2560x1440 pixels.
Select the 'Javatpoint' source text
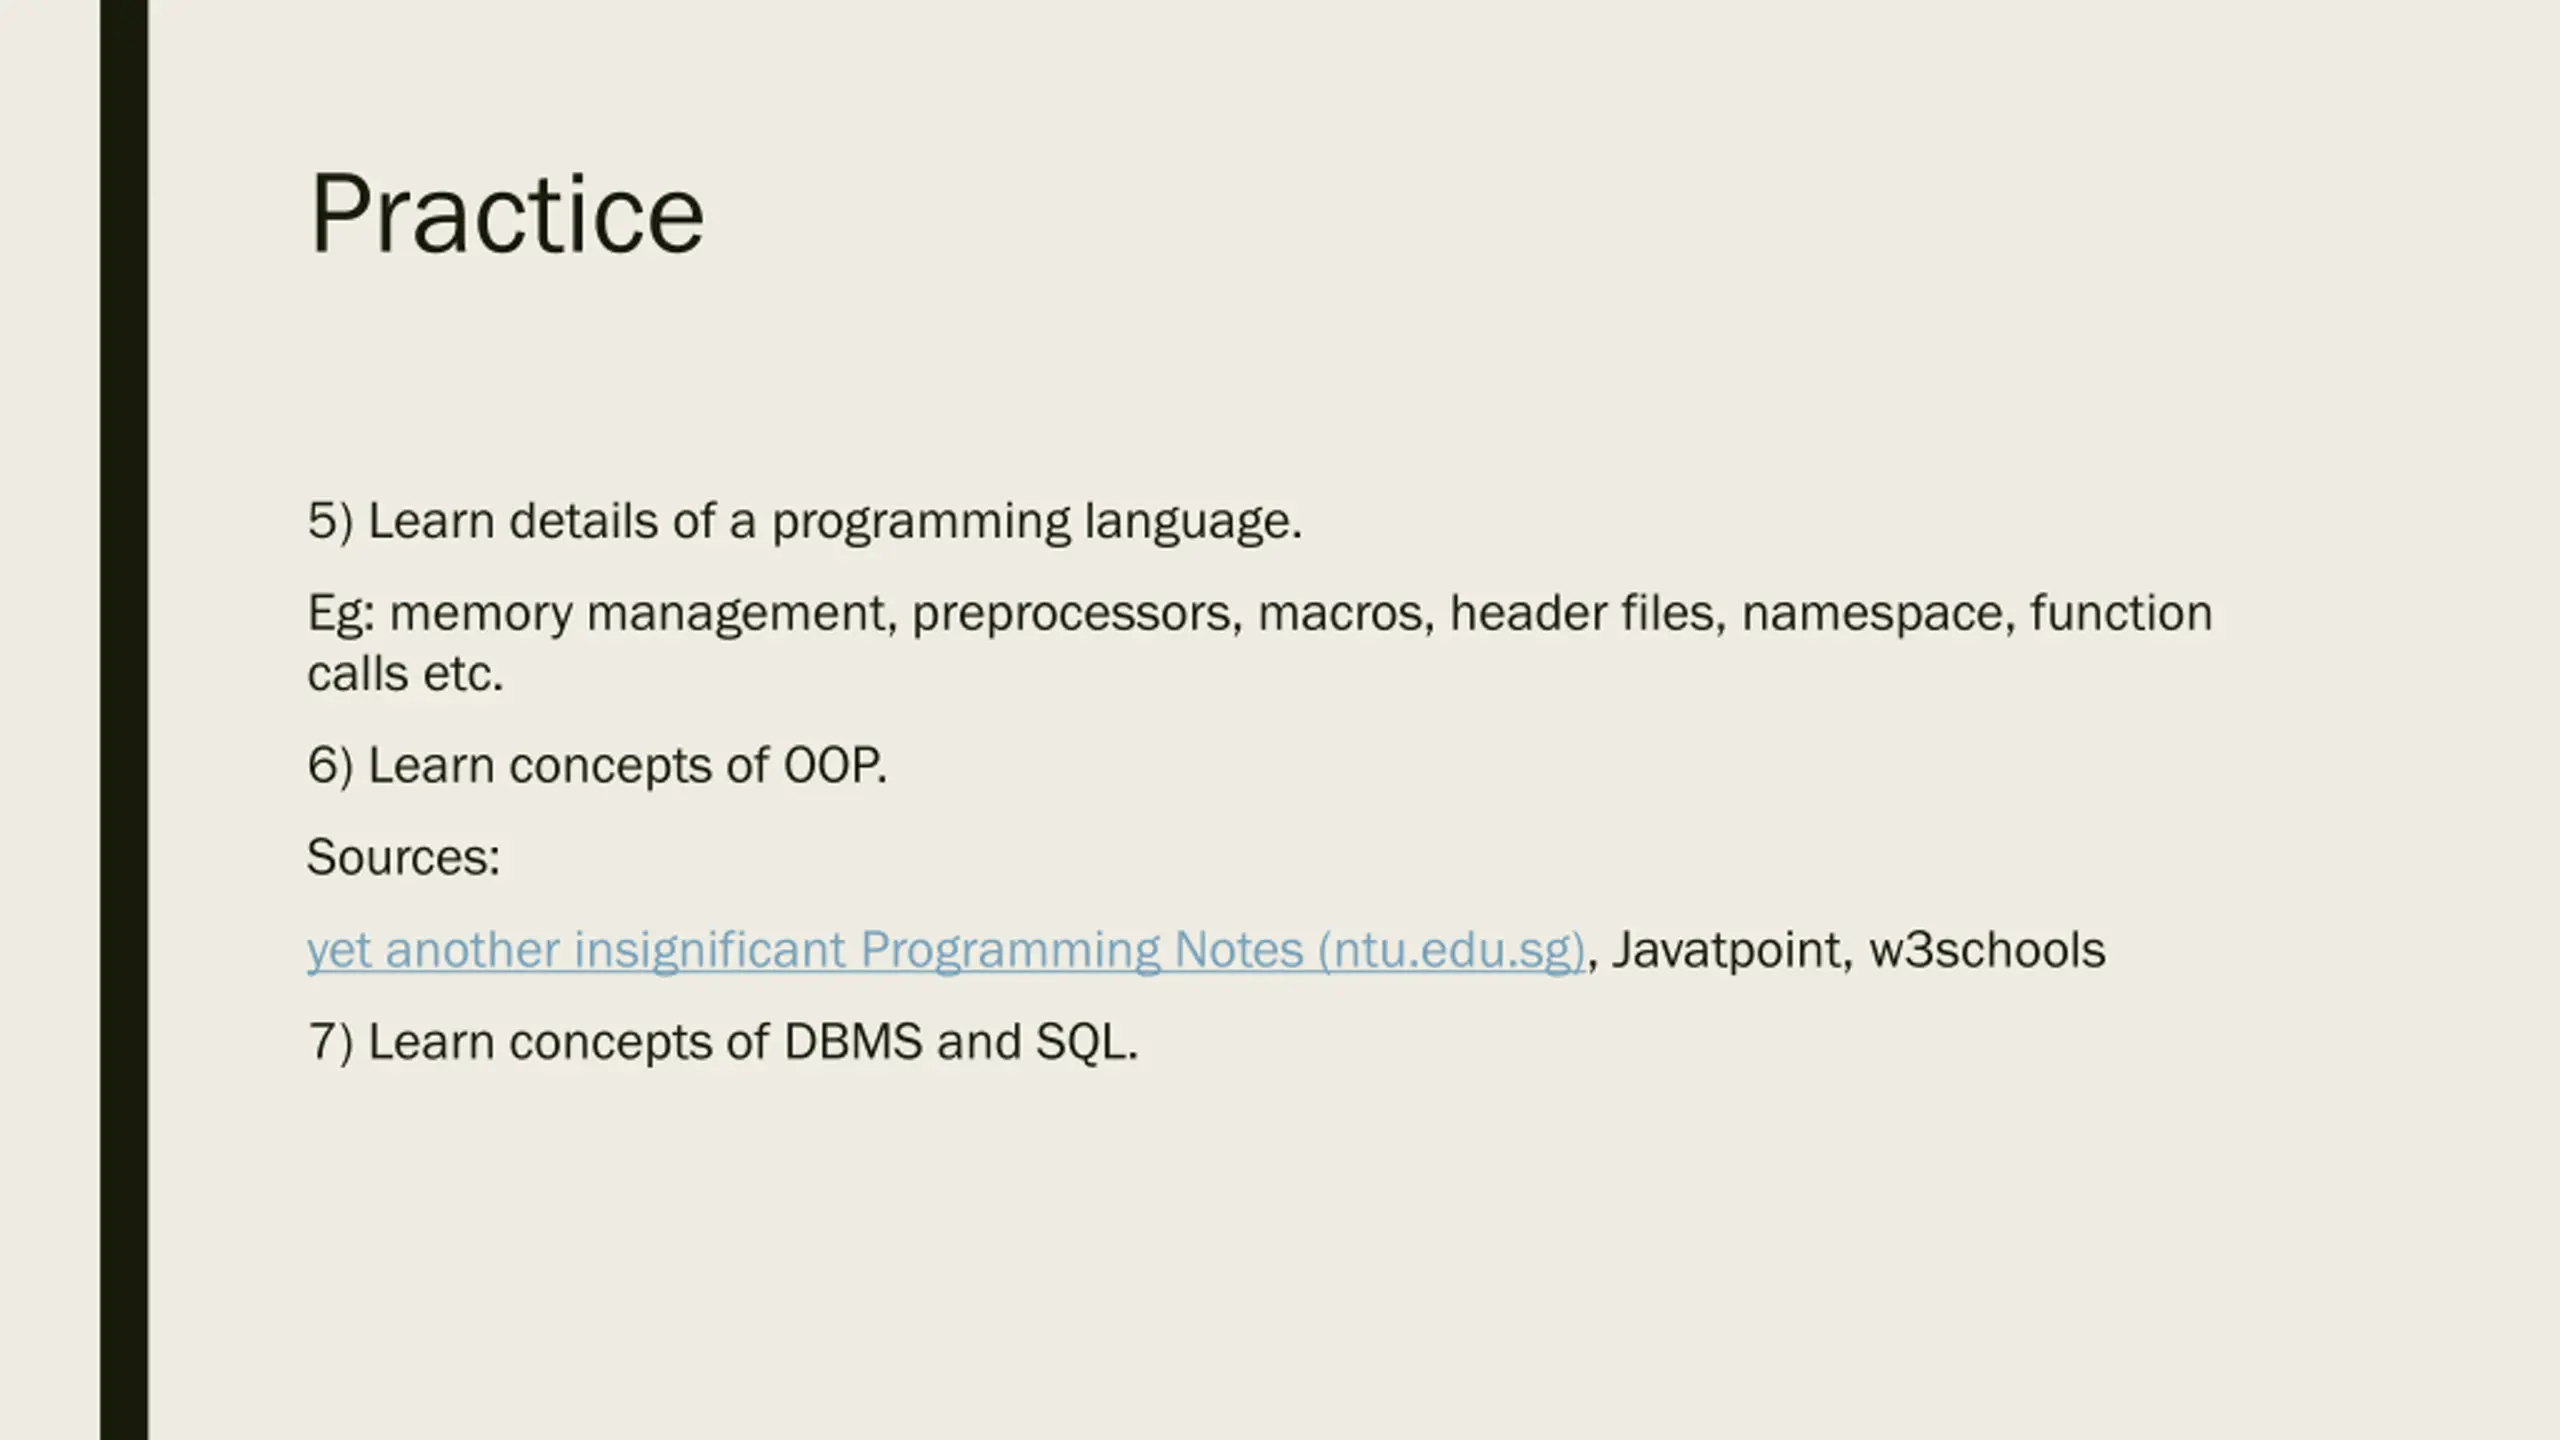1727,950
